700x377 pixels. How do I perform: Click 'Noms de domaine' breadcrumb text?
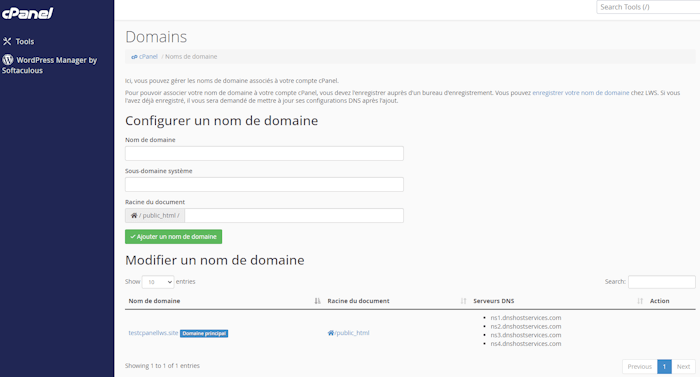[x=191, y=57]
